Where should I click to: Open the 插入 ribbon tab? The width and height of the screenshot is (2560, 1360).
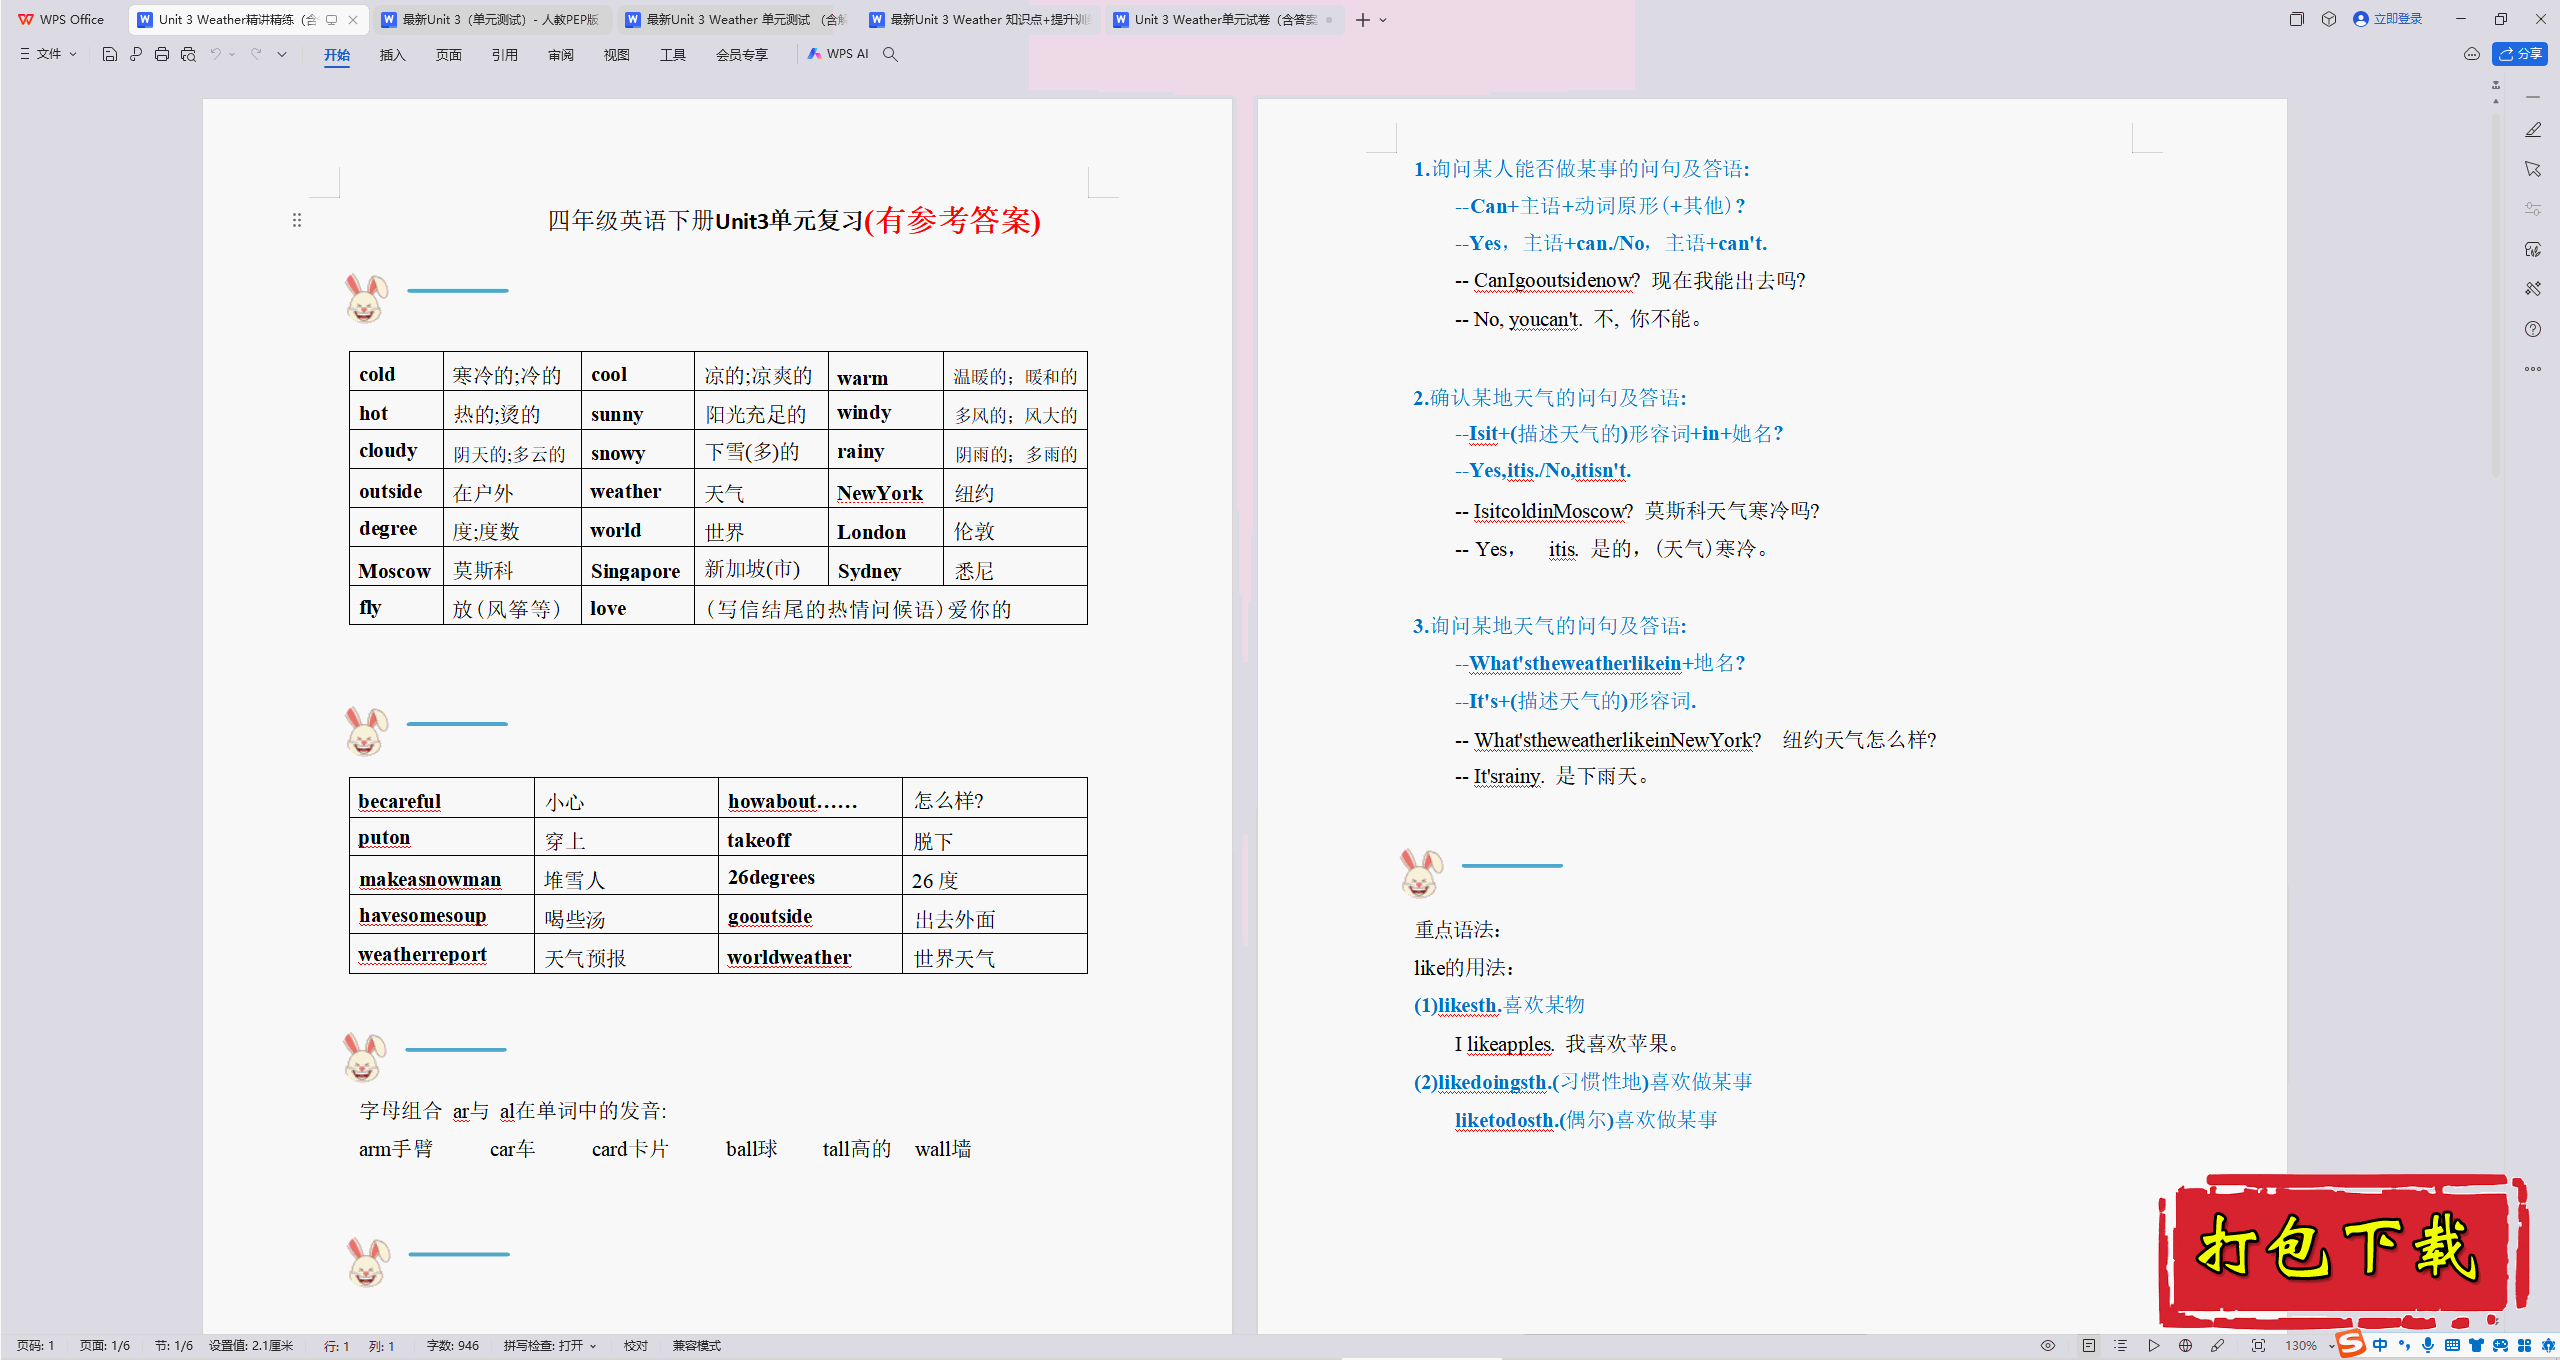tap(393, 55)
